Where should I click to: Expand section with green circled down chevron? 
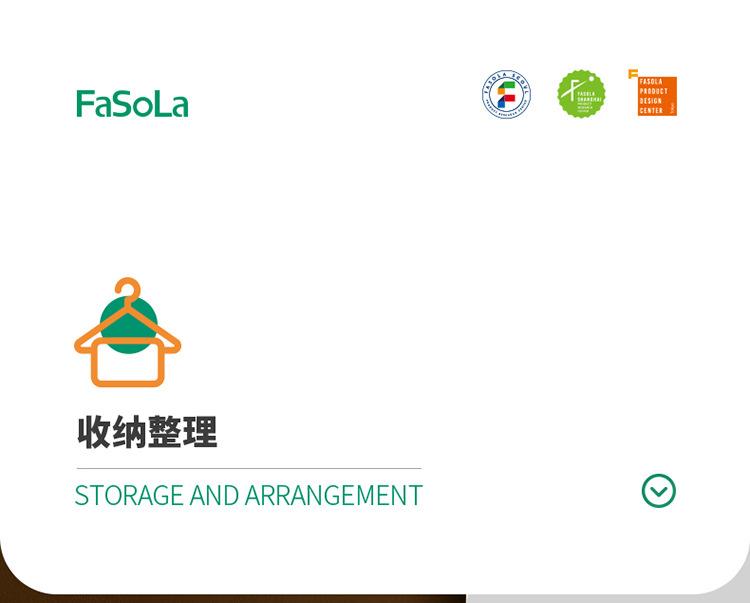pyautogui.click(x=659, y=491)
